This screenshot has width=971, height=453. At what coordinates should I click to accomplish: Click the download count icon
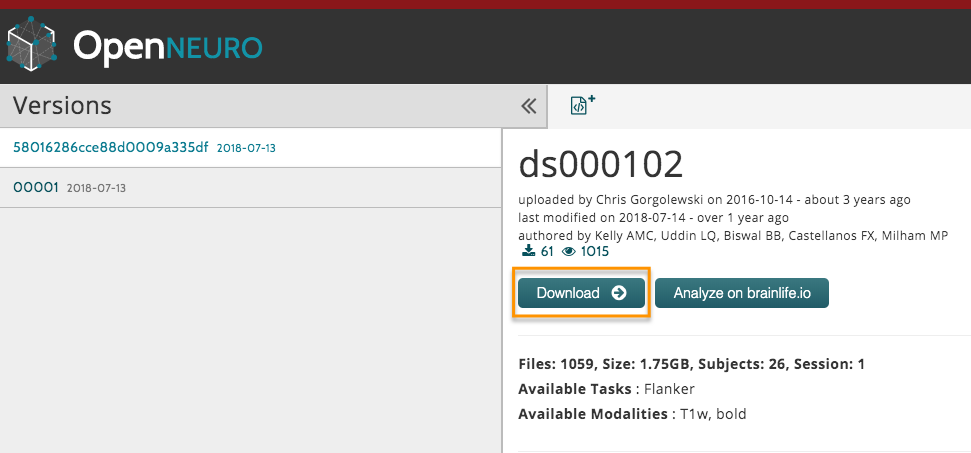click(528, 251)
